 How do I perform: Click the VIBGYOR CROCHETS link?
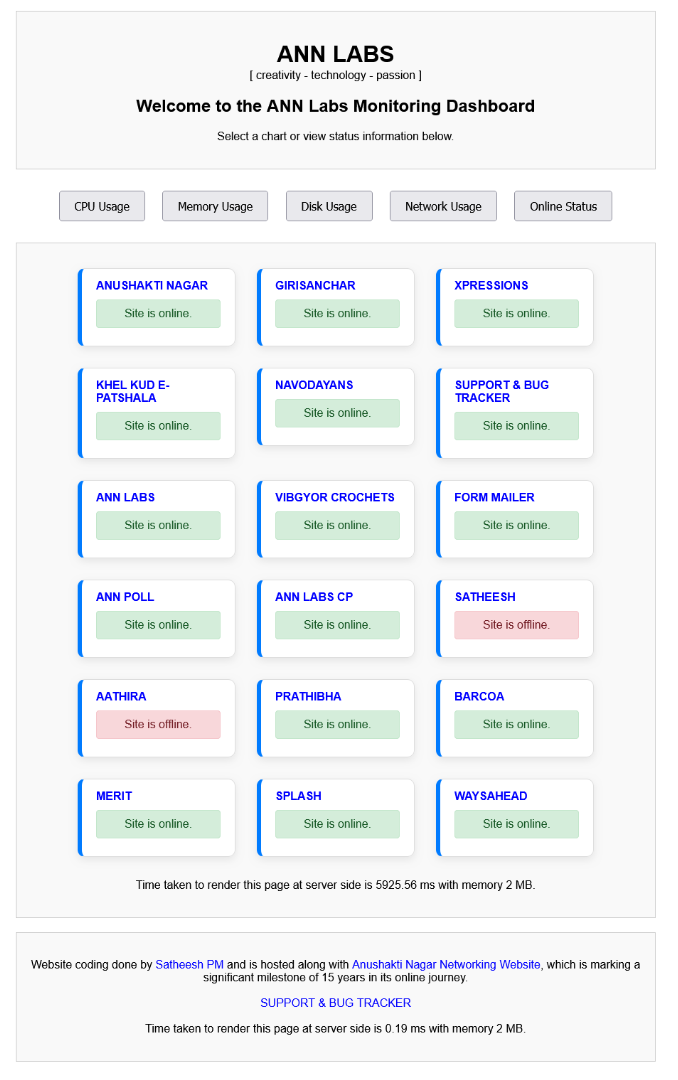point(335,497)
